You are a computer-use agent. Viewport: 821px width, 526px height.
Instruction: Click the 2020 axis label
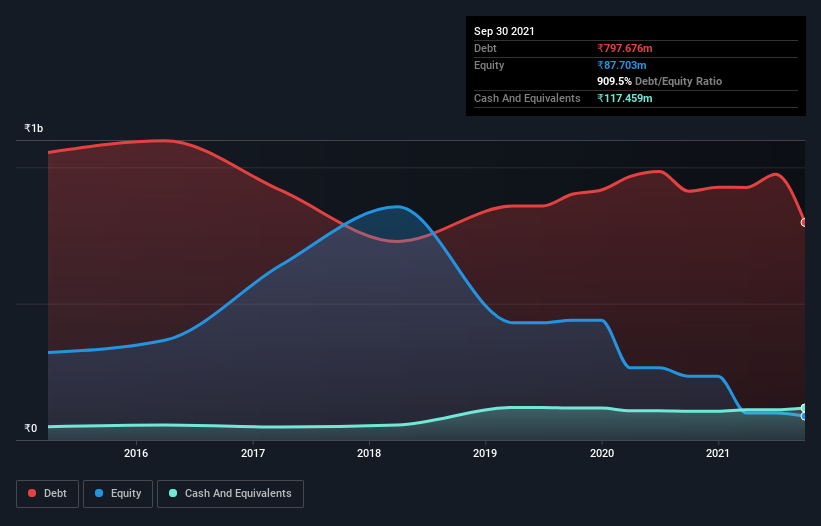[602, 453]
